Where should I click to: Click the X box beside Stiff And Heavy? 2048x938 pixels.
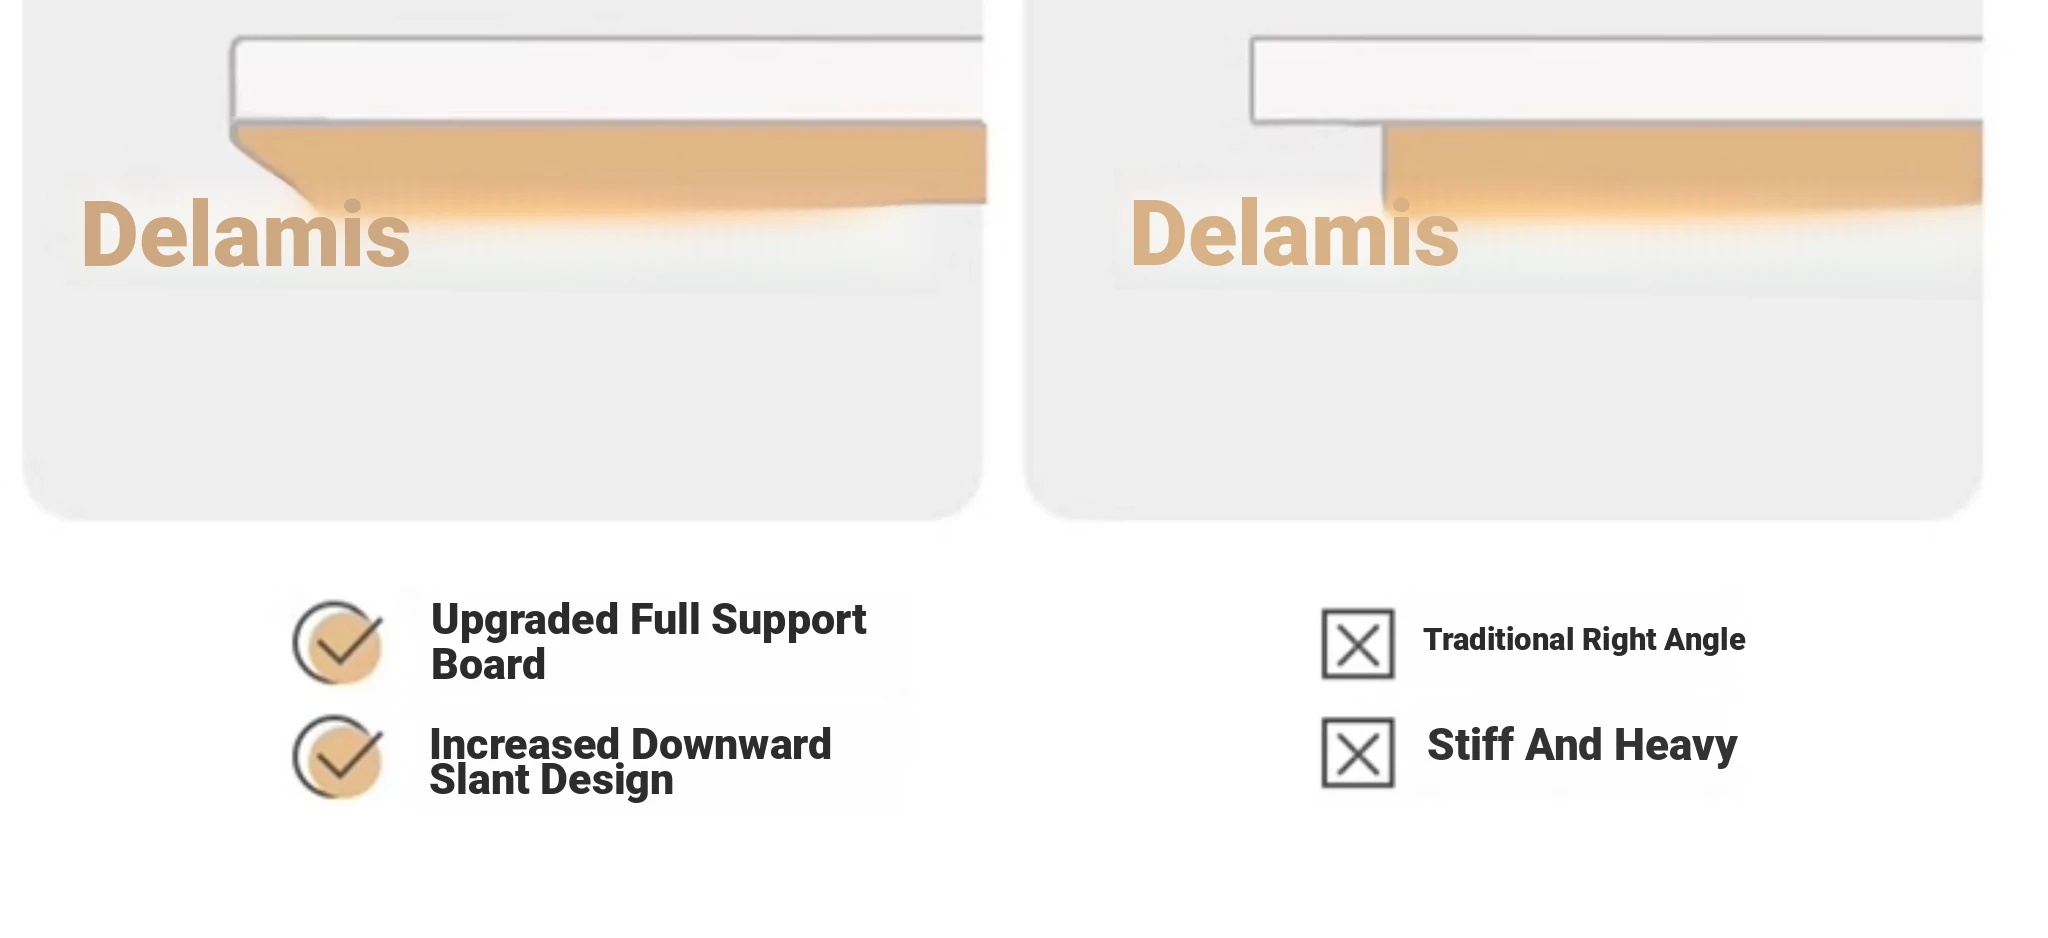coord(1357,752)
